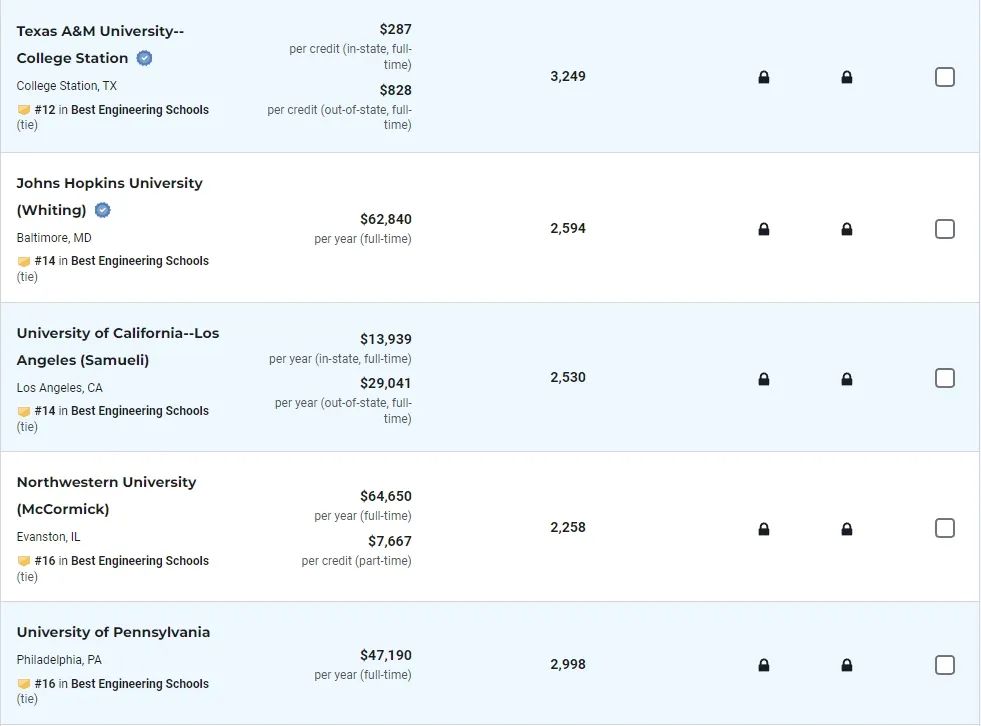Go to University of Pennsylvania page
981x726 pixels.
[x=113, y=632]
